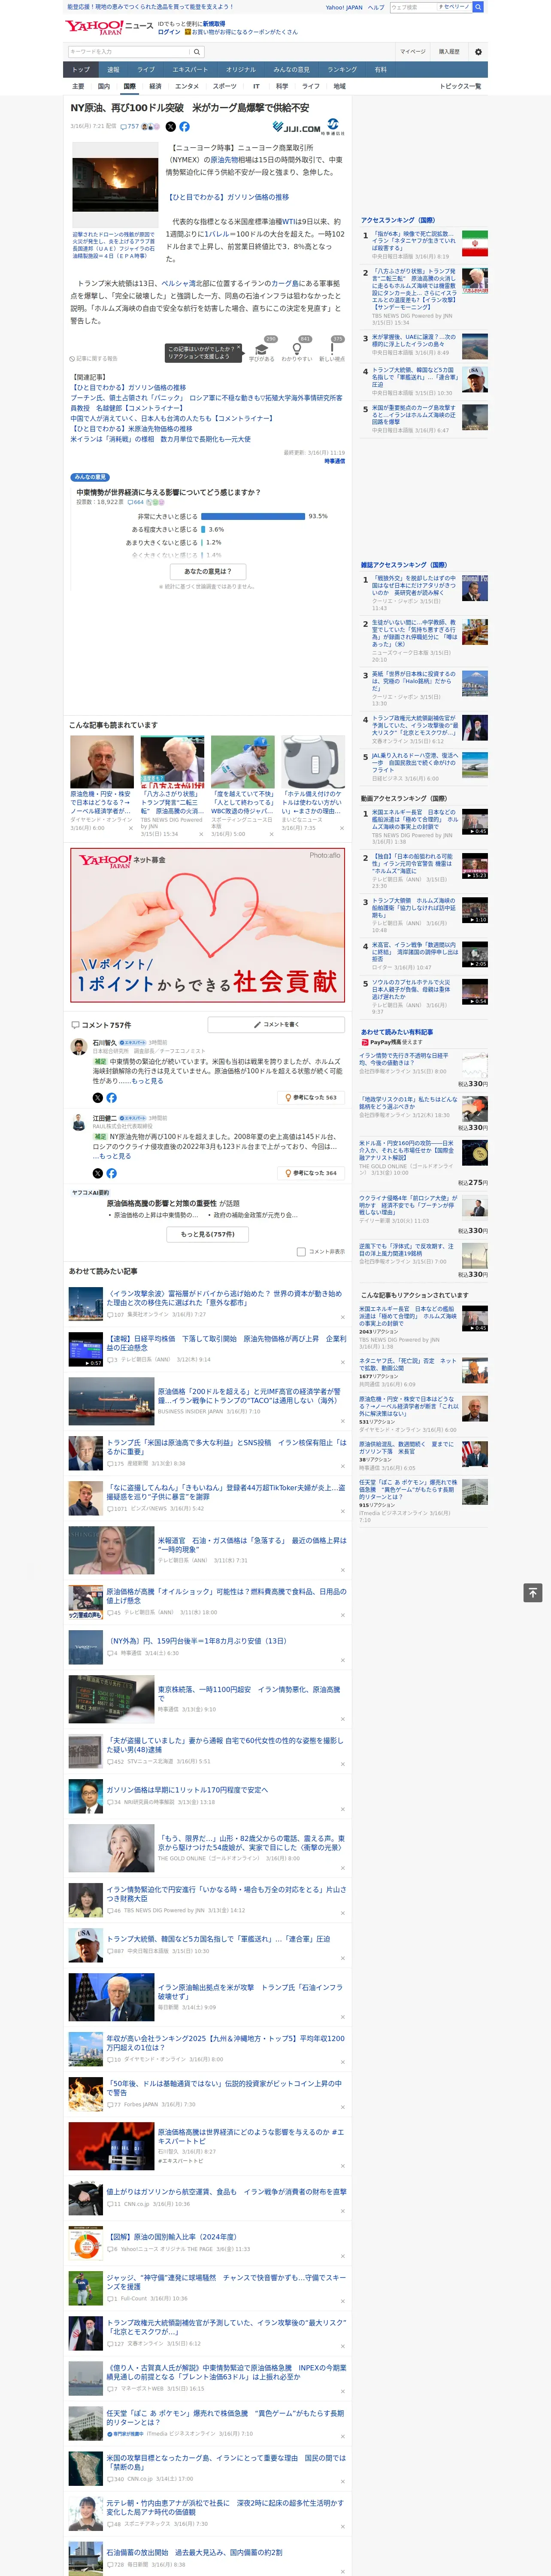Submit the keyword search with the magnifier icon
Screen dimensions: 551x2576
click(197, 52)
